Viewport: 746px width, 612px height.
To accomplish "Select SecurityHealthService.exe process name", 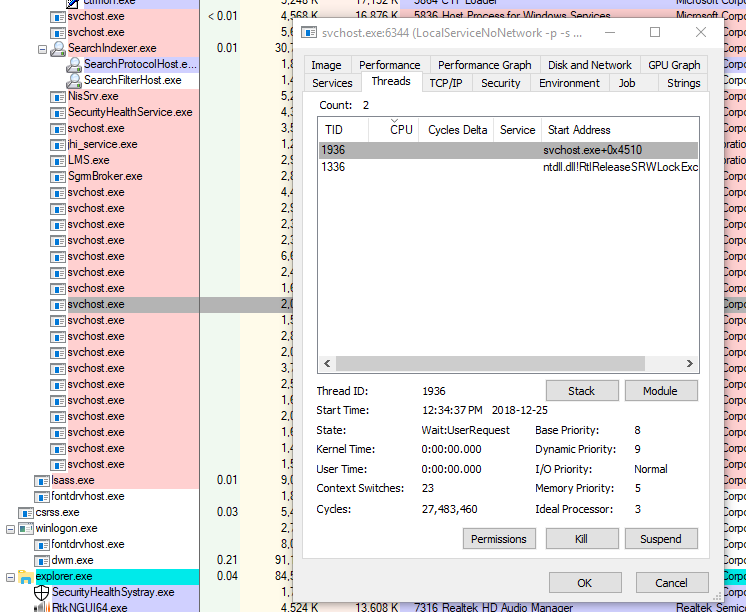I will 130,112.
